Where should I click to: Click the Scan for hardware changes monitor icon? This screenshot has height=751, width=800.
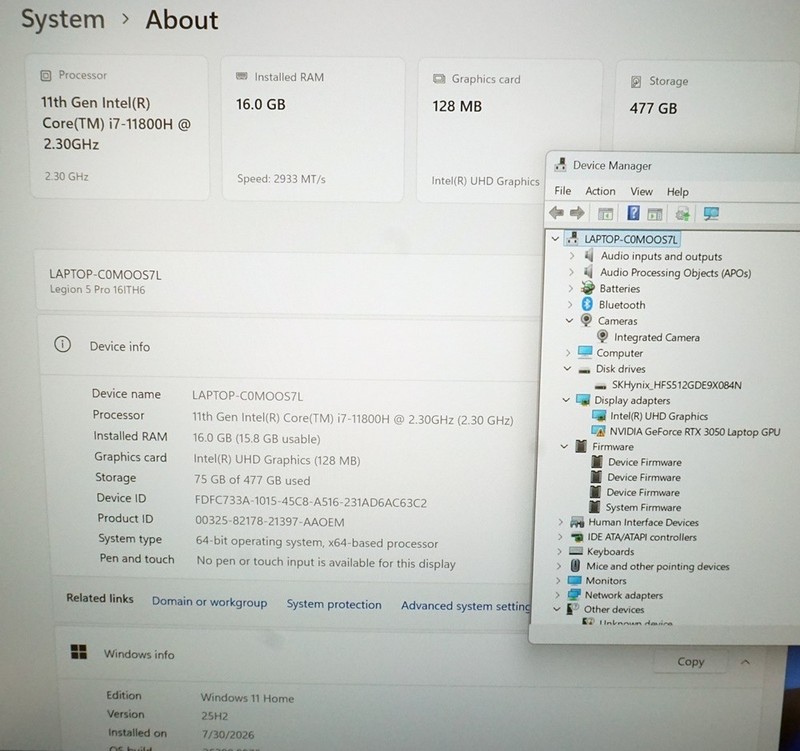coord(711,214)
